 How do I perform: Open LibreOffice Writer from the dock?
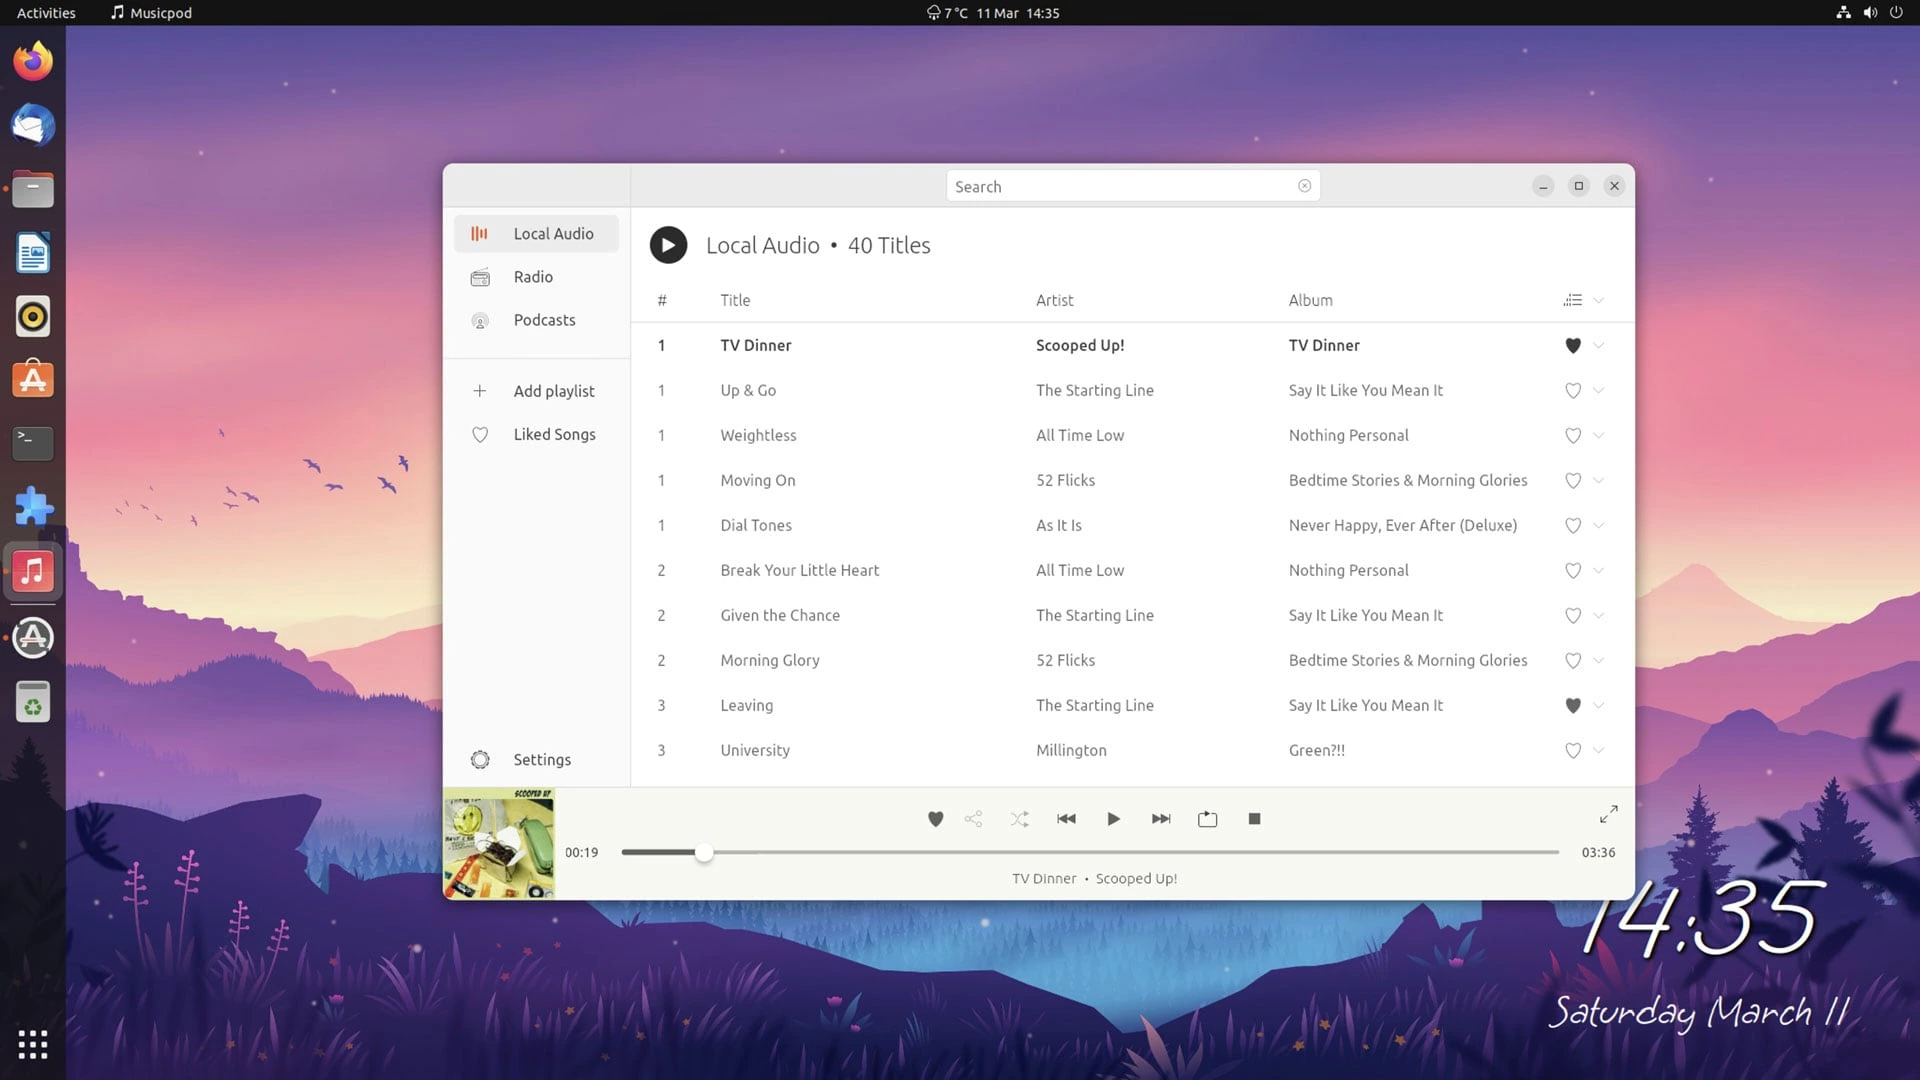[33, 253]
